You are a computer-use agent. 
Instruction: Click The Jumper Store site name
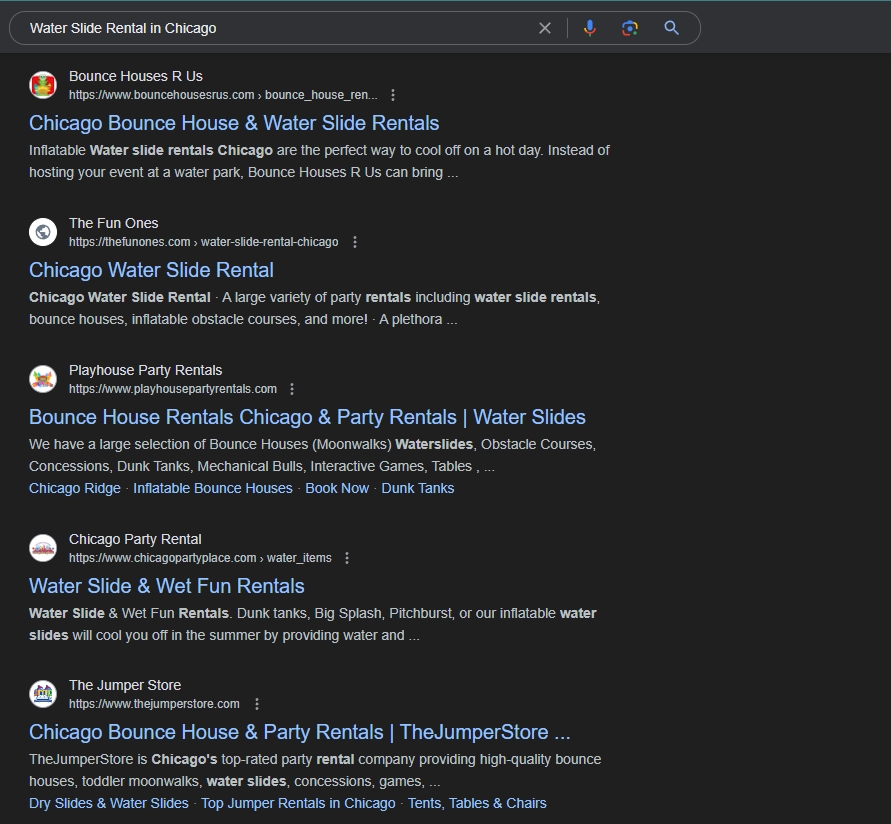tap(125, 685)
